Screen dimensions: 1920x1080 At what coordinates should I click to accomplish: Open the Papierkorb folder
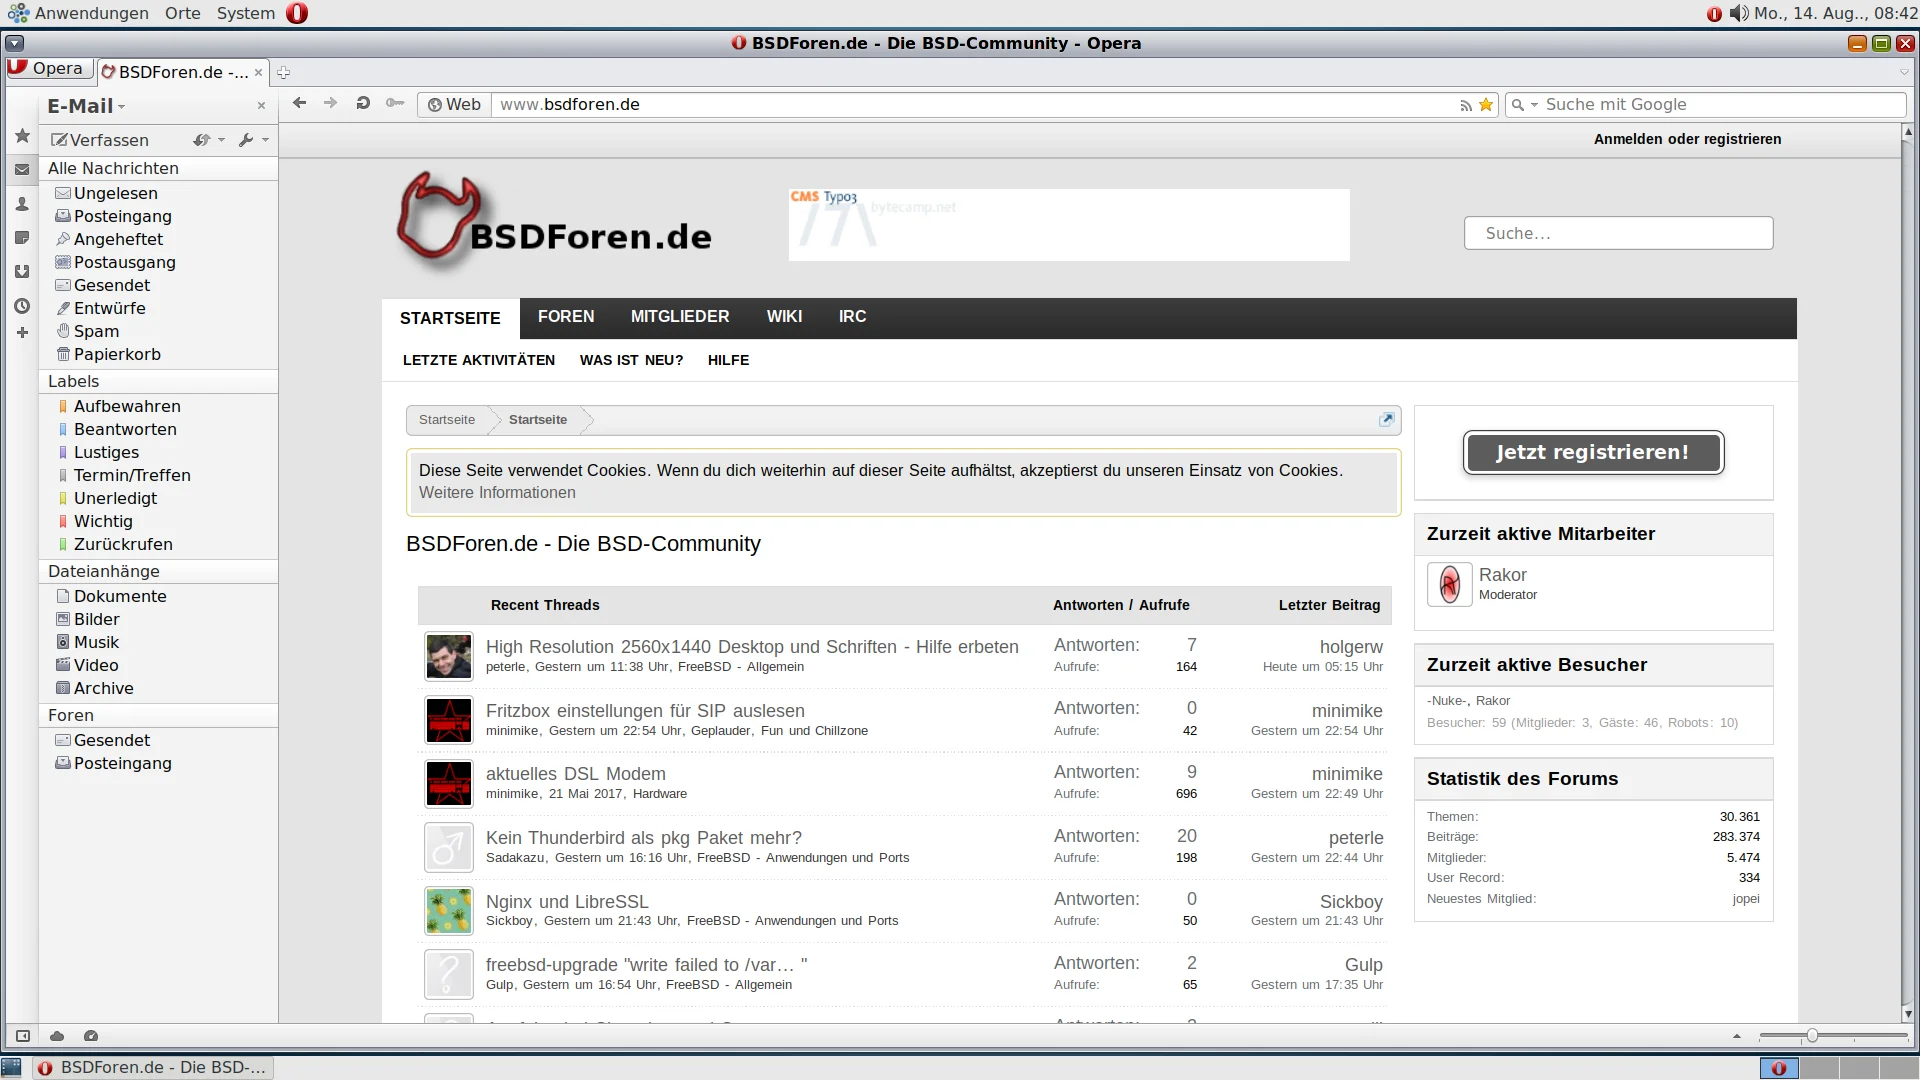click(117, 354)
